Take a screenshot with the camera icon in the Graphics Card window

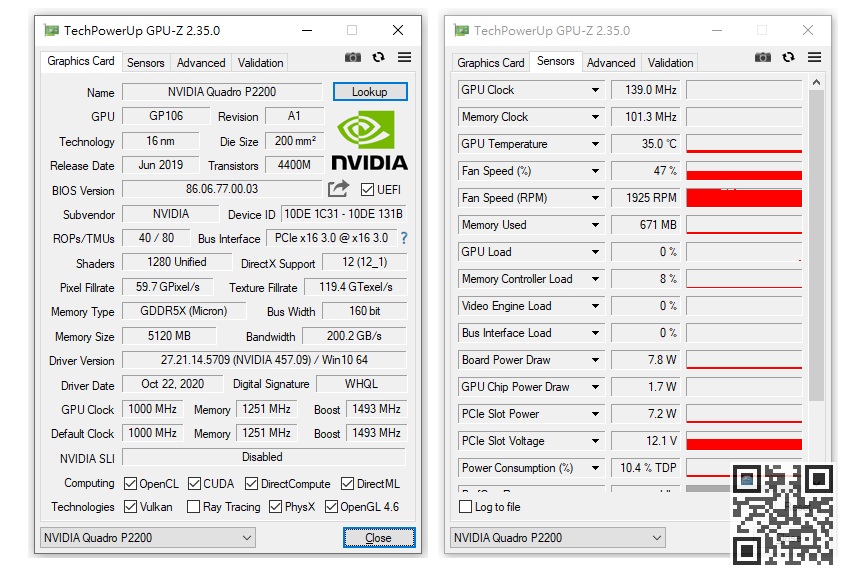click(353, 57)
